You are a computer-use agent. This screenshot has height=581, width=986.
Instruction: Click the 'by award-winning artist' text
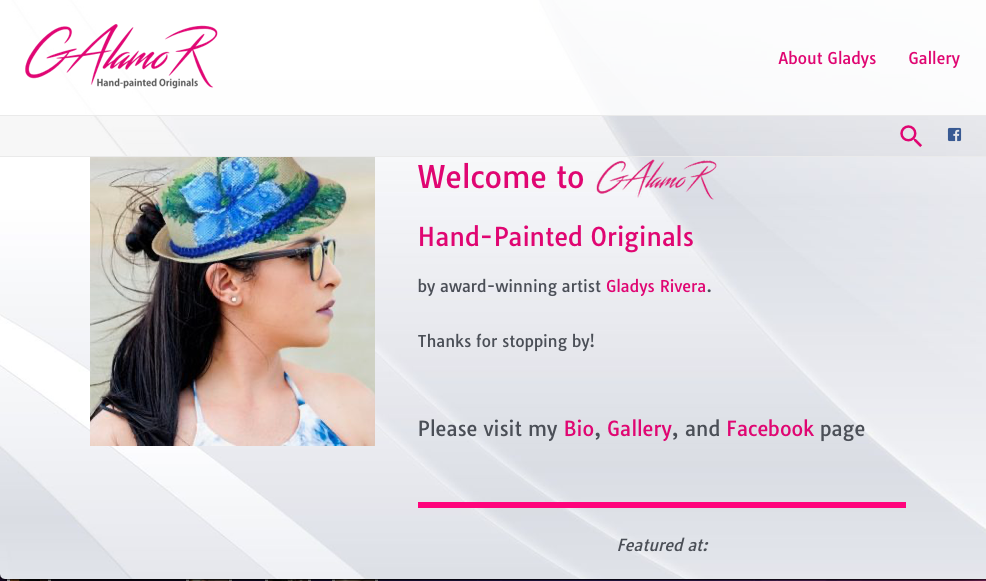click(x=509, y=287)
